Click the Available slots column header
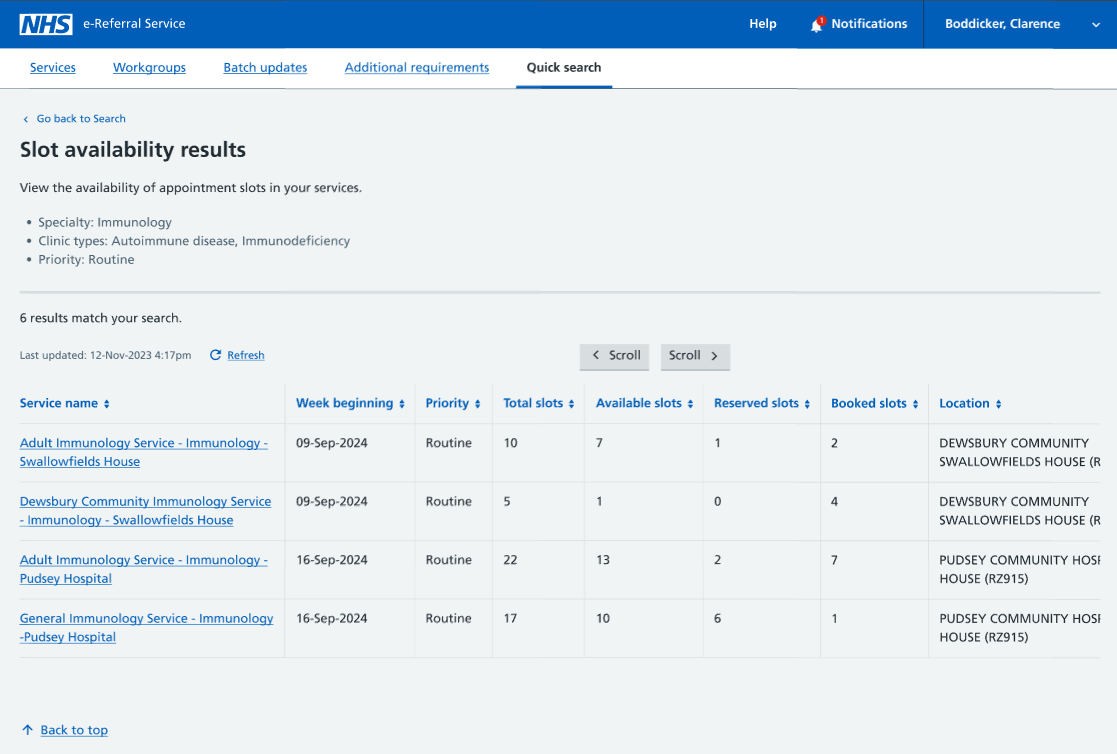 (x=639, y=403)
